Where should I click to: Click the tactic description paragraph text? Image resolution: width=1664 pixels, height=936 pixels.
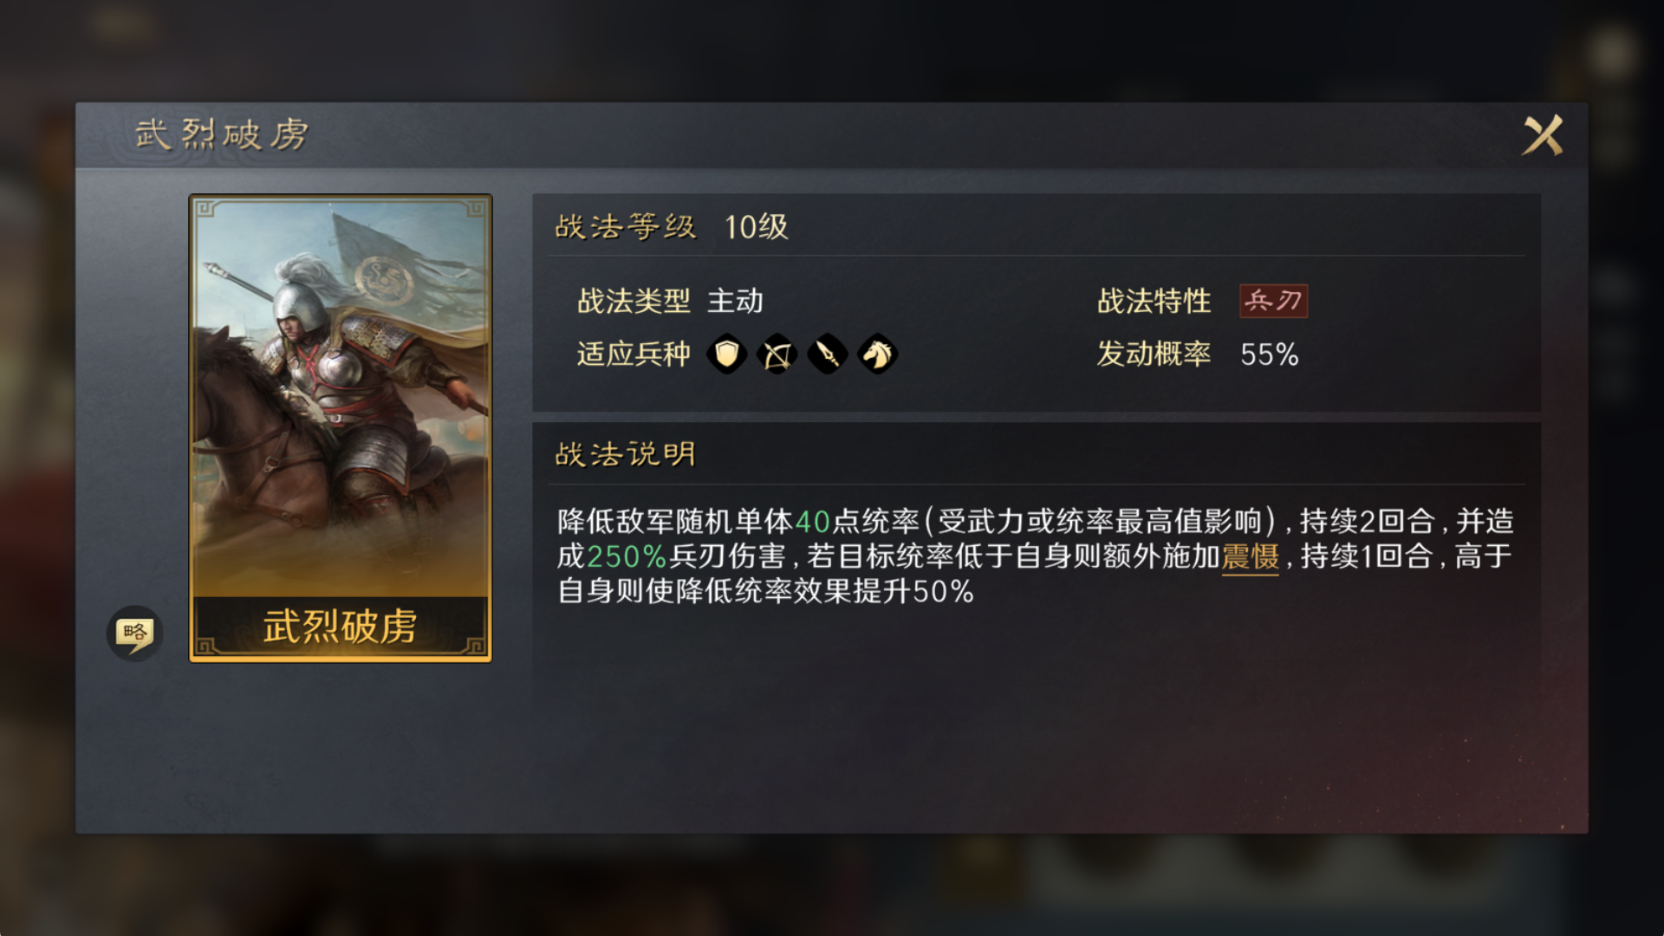click(1035, 556)
